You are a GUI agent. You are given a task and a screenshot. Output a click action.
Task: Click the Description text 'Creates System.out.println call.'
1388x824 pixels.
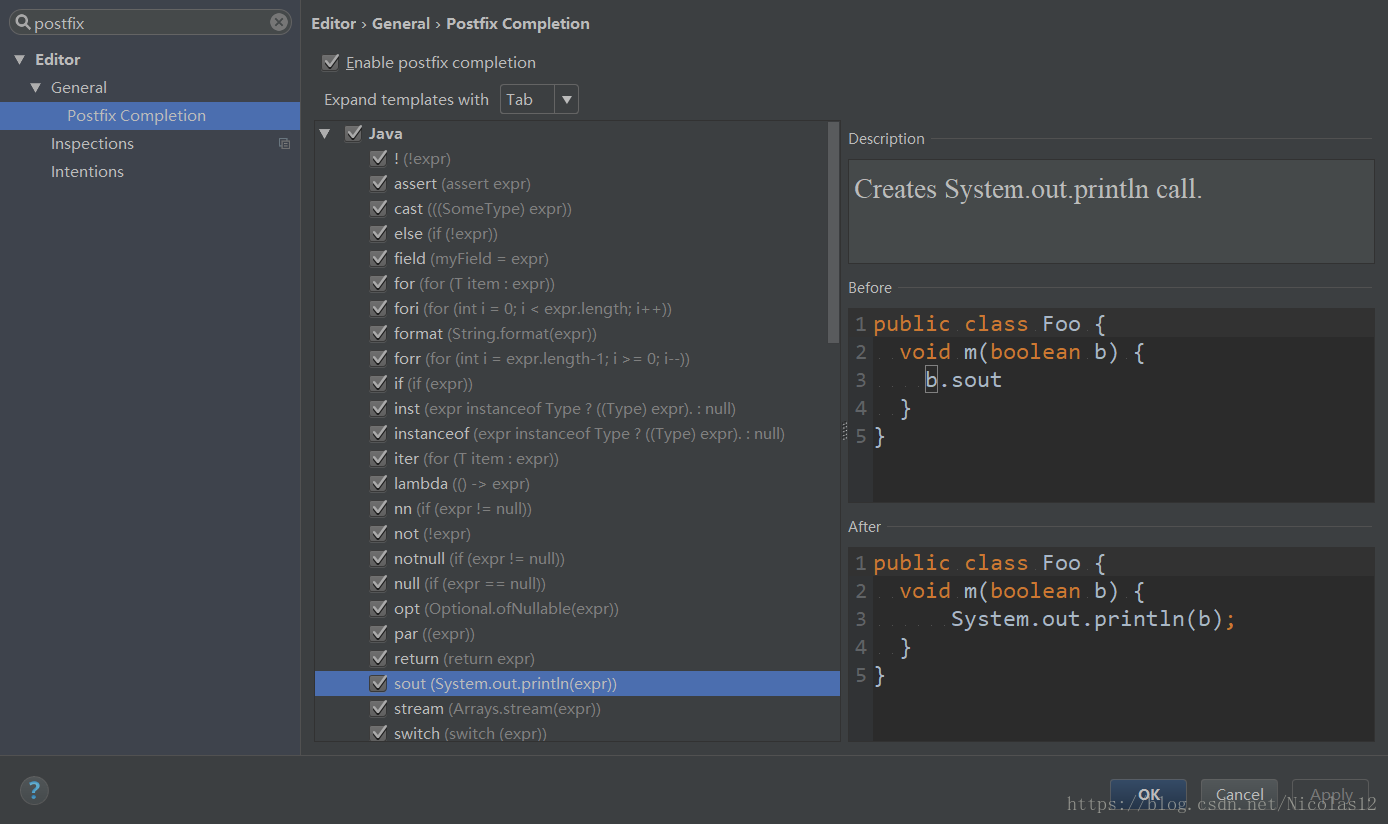point(1028,189)
